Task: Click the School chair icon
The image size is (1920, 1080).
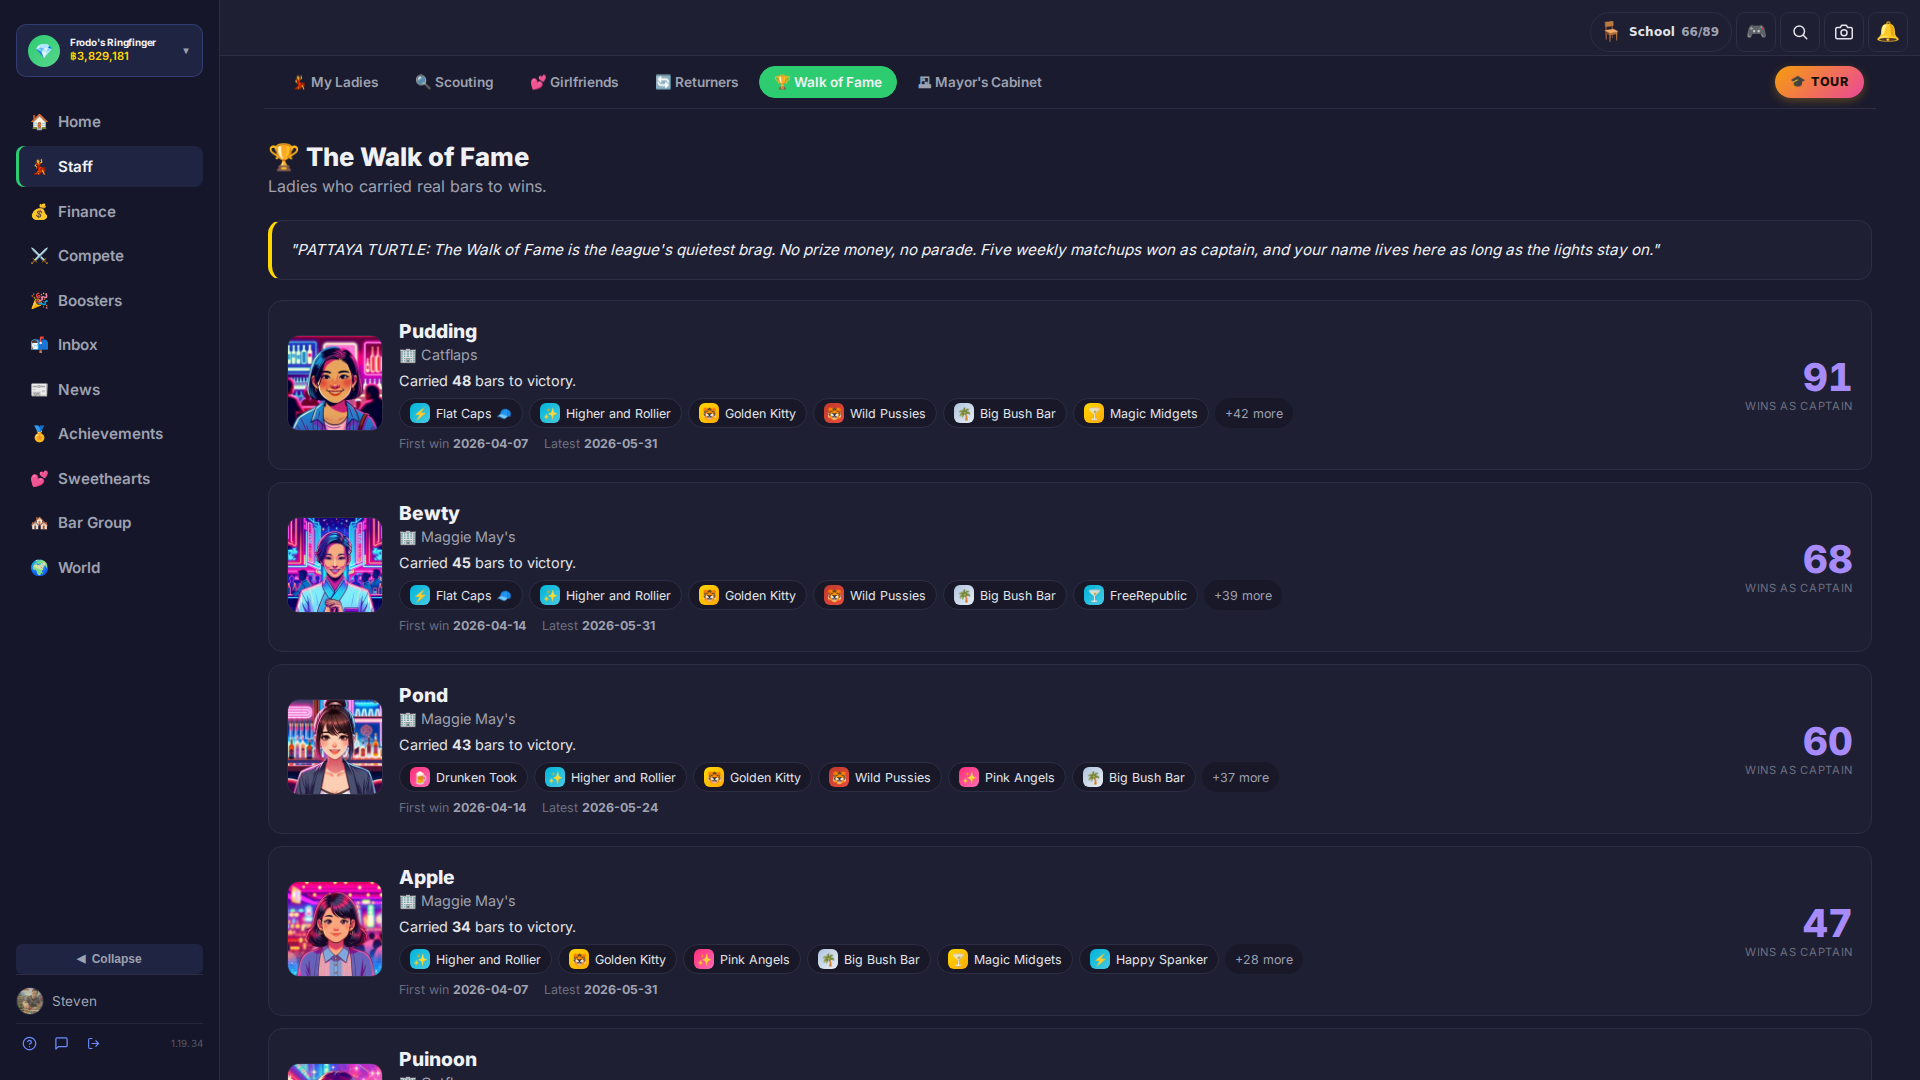Action: click(x=1611, y=32)
